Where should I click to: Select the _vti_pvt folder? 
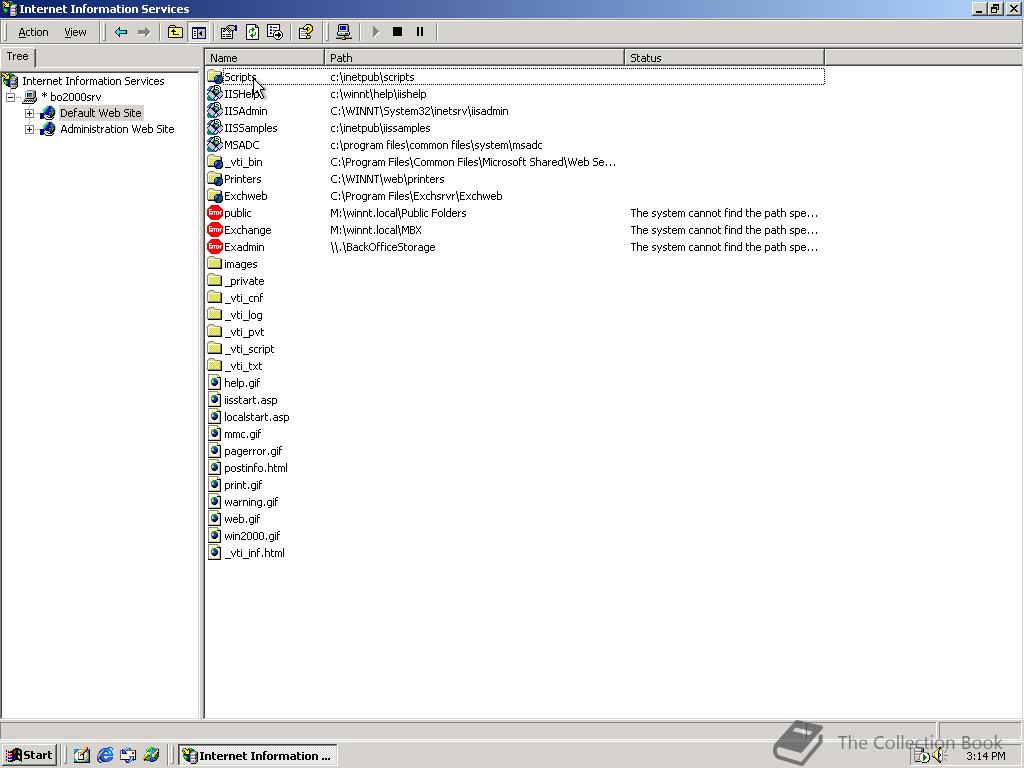236,332
